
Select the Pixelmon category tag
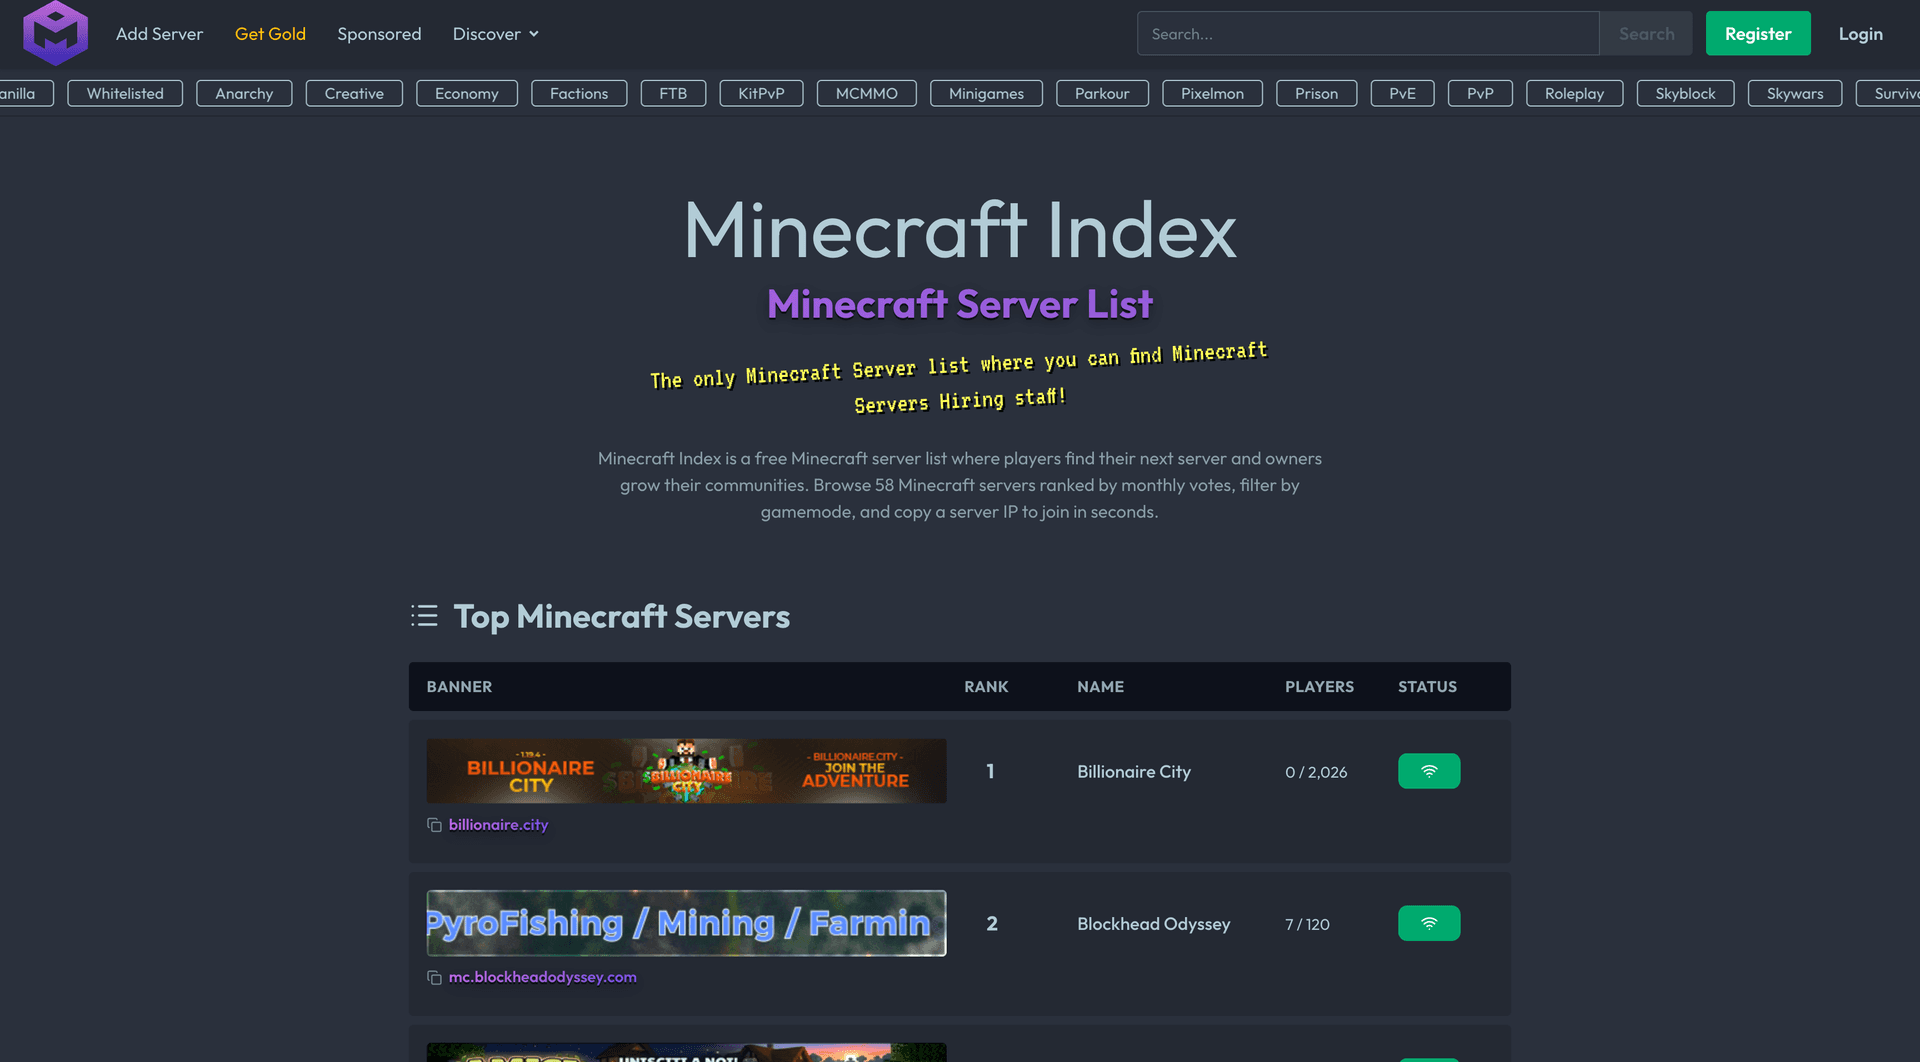click(x=1212, y=93)
